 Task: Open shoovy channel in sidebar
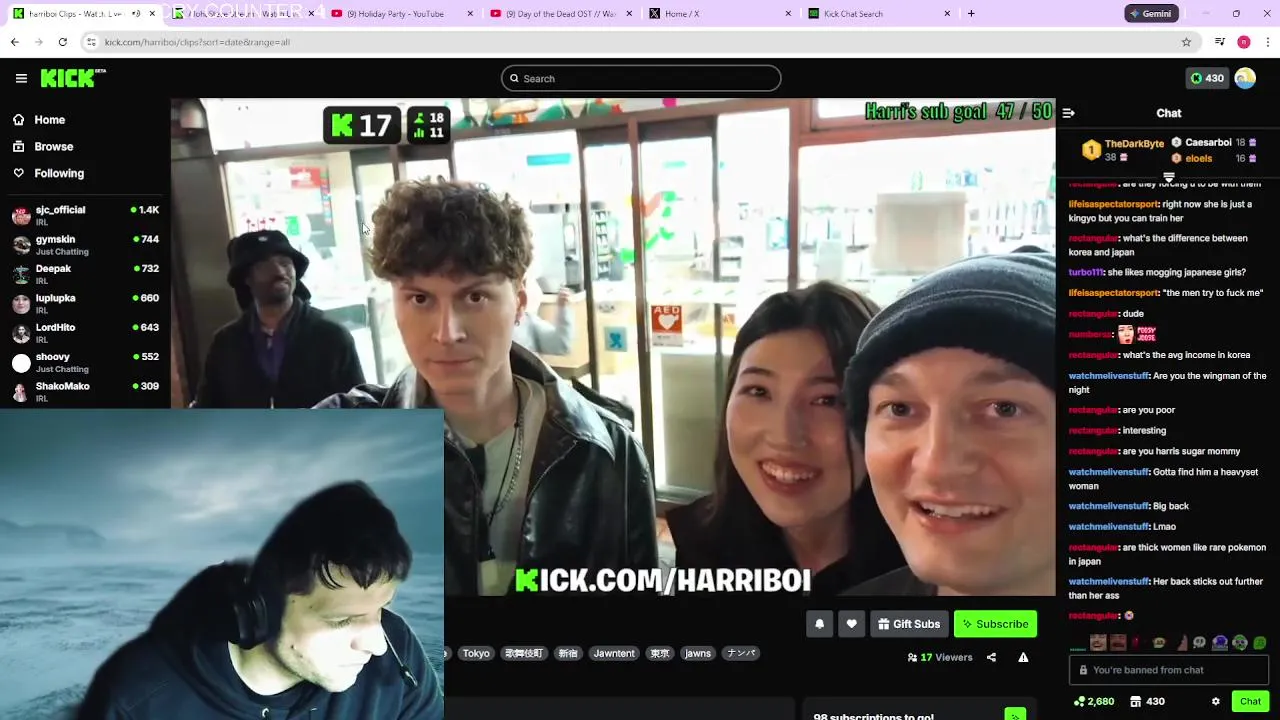point(85,362)
